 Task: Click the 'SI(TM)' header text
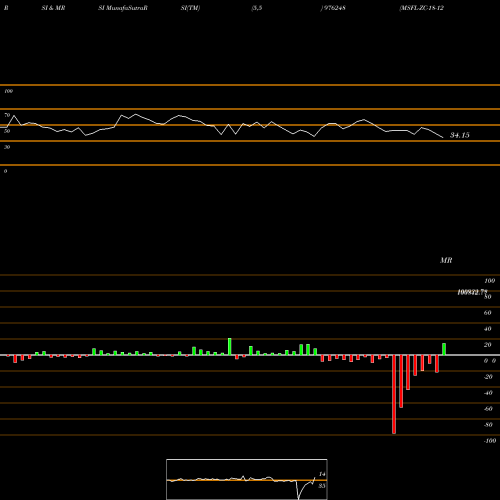190,8
